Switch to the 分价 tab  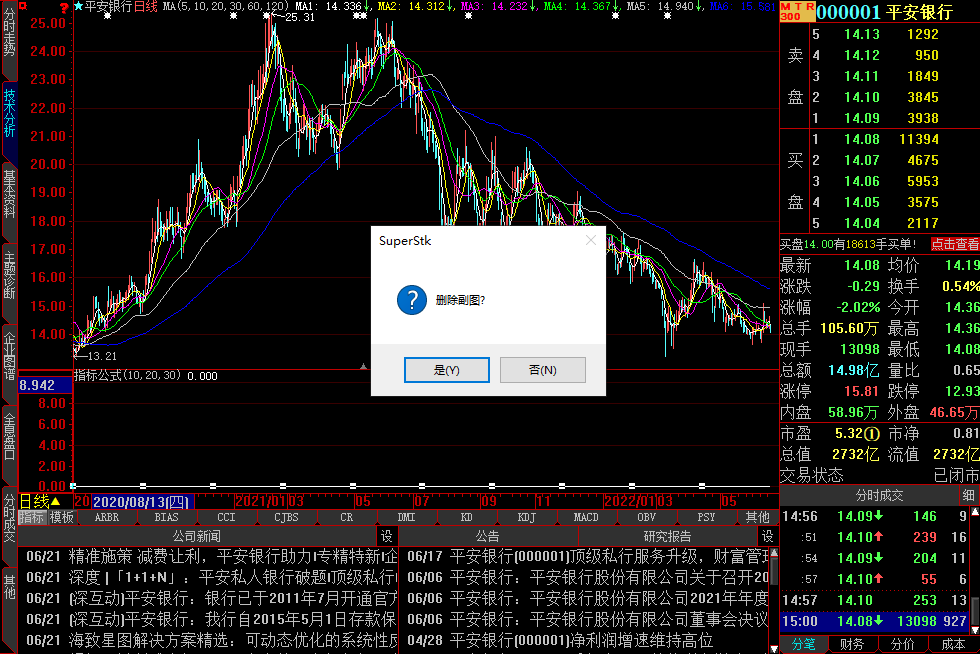point(902,645)
